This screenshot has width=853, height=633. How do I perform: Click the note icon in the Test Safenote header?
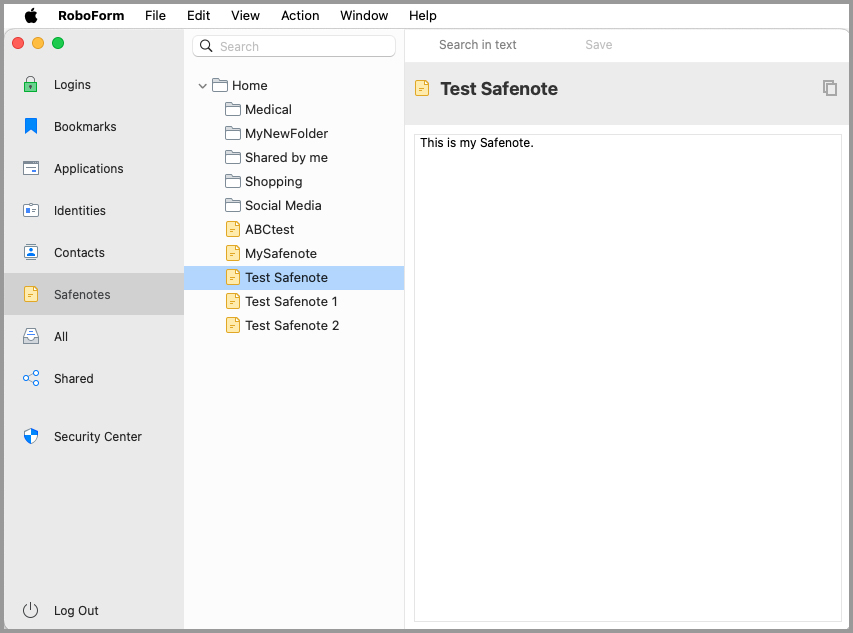coord(422,88)
